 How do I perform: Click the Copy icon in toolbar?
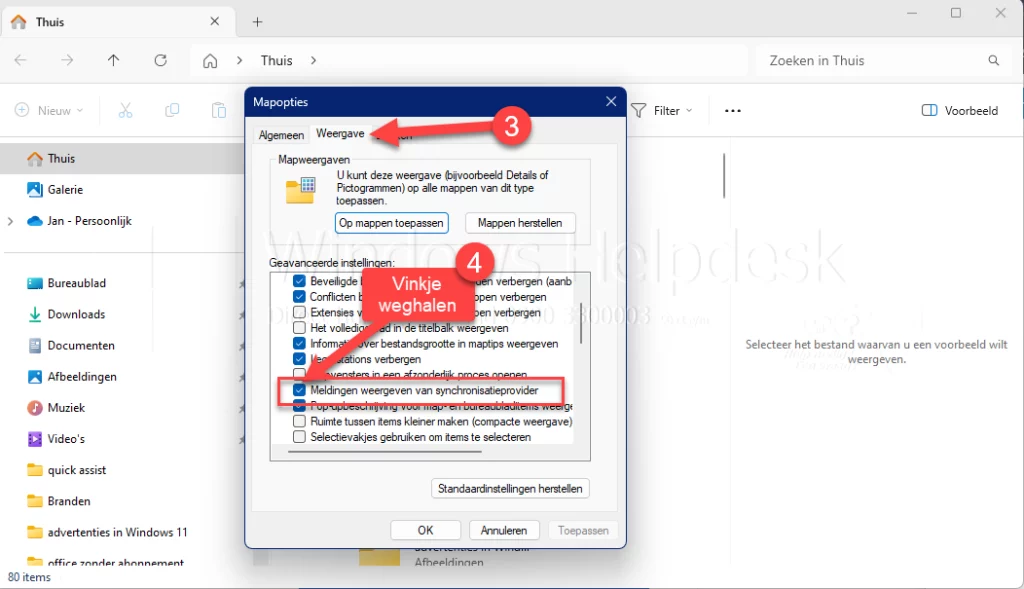click(x=172, y=110)
